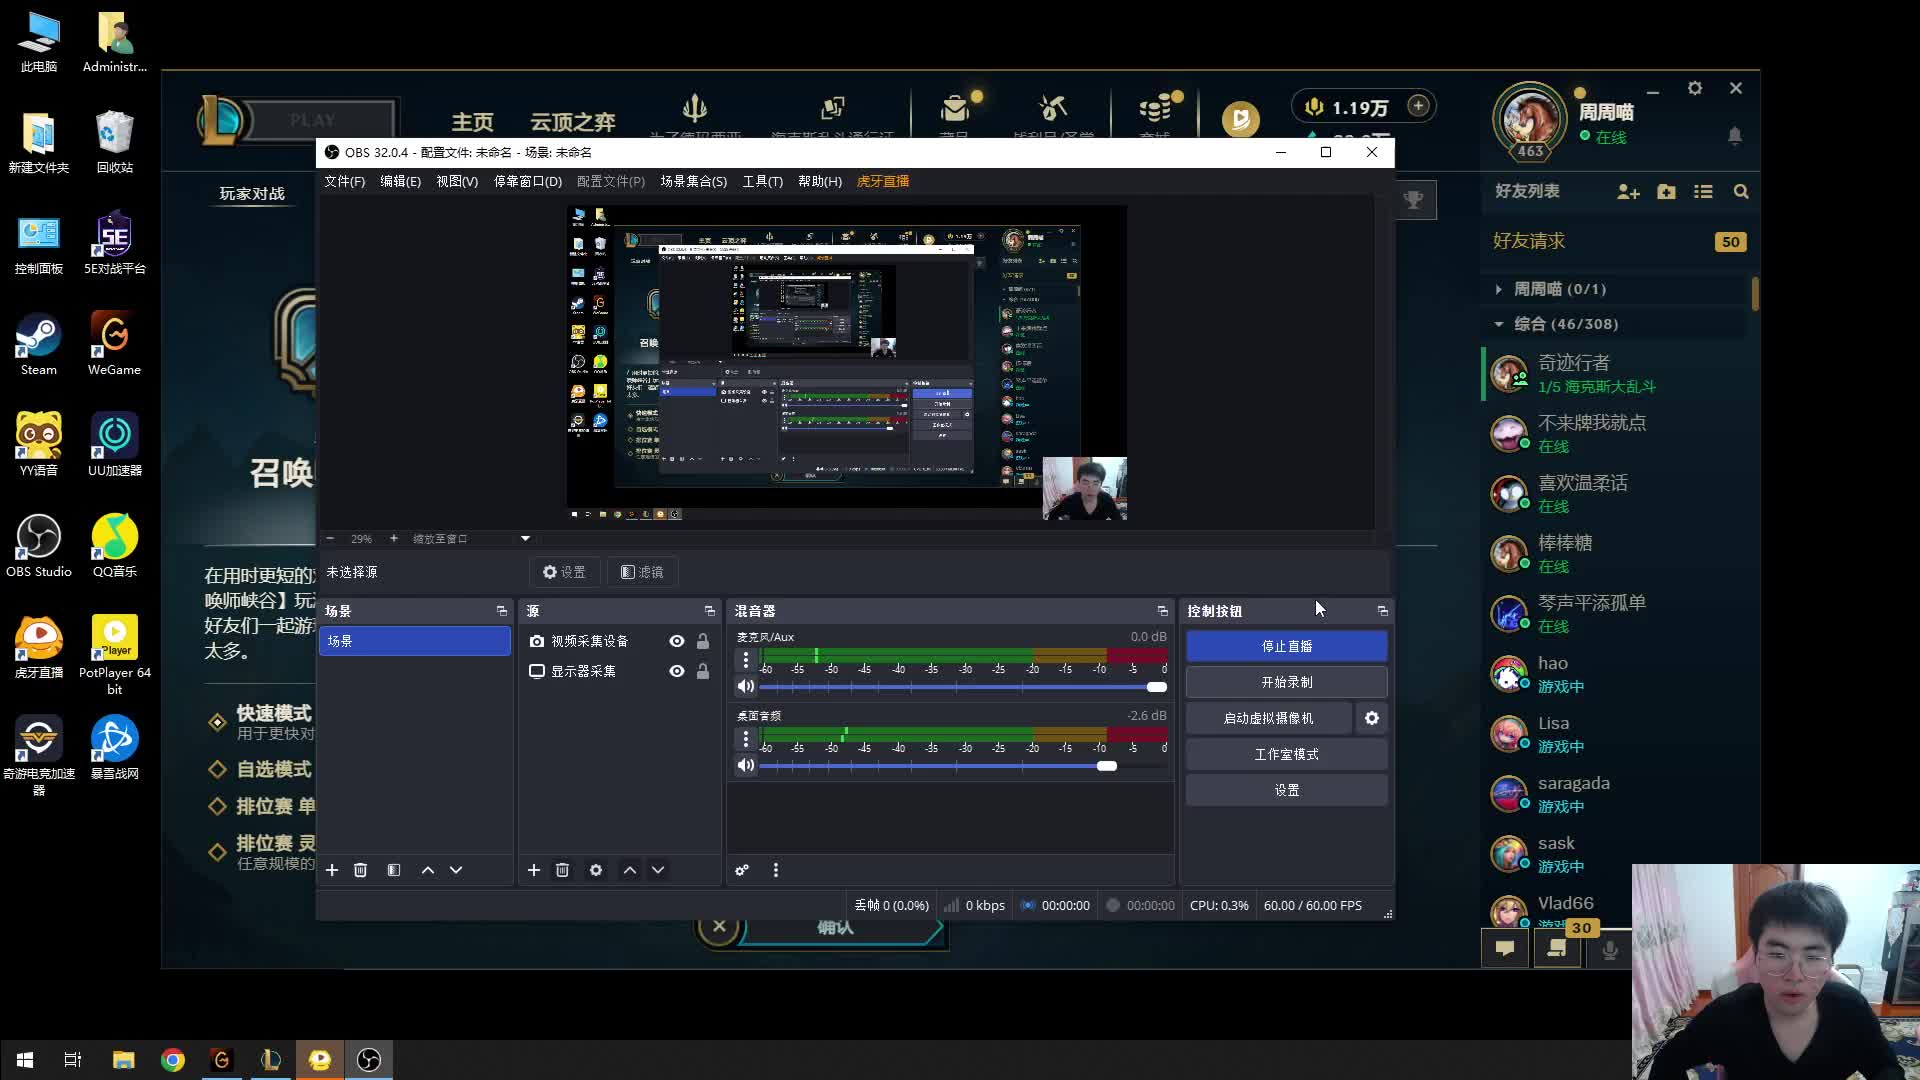The image size is (1920, 1080).
Task: Open source properties gear icon
Action: pos(596,870)
